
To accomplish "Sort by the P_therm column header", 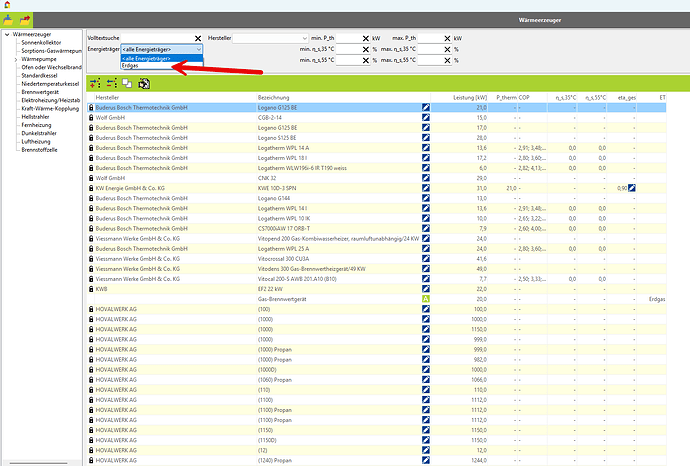I will [503, 98].
